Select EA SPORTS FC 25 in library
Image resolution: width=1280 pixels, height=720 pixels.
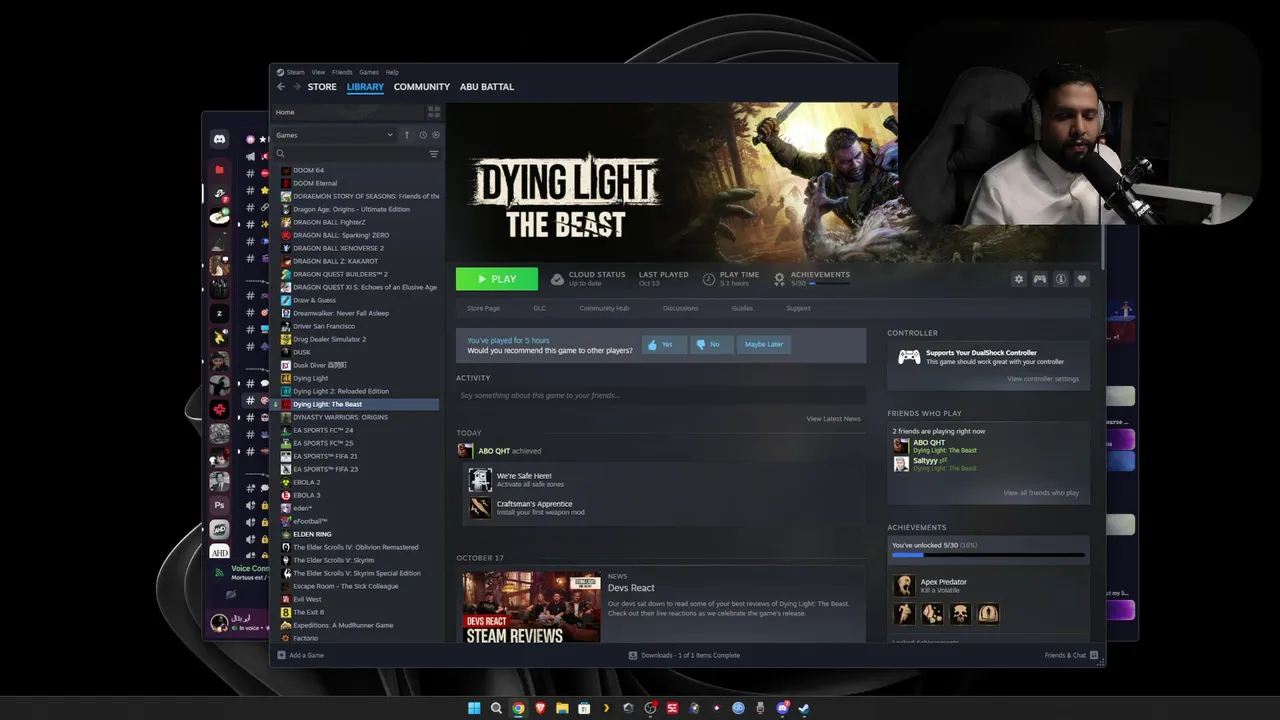[323, 443]
